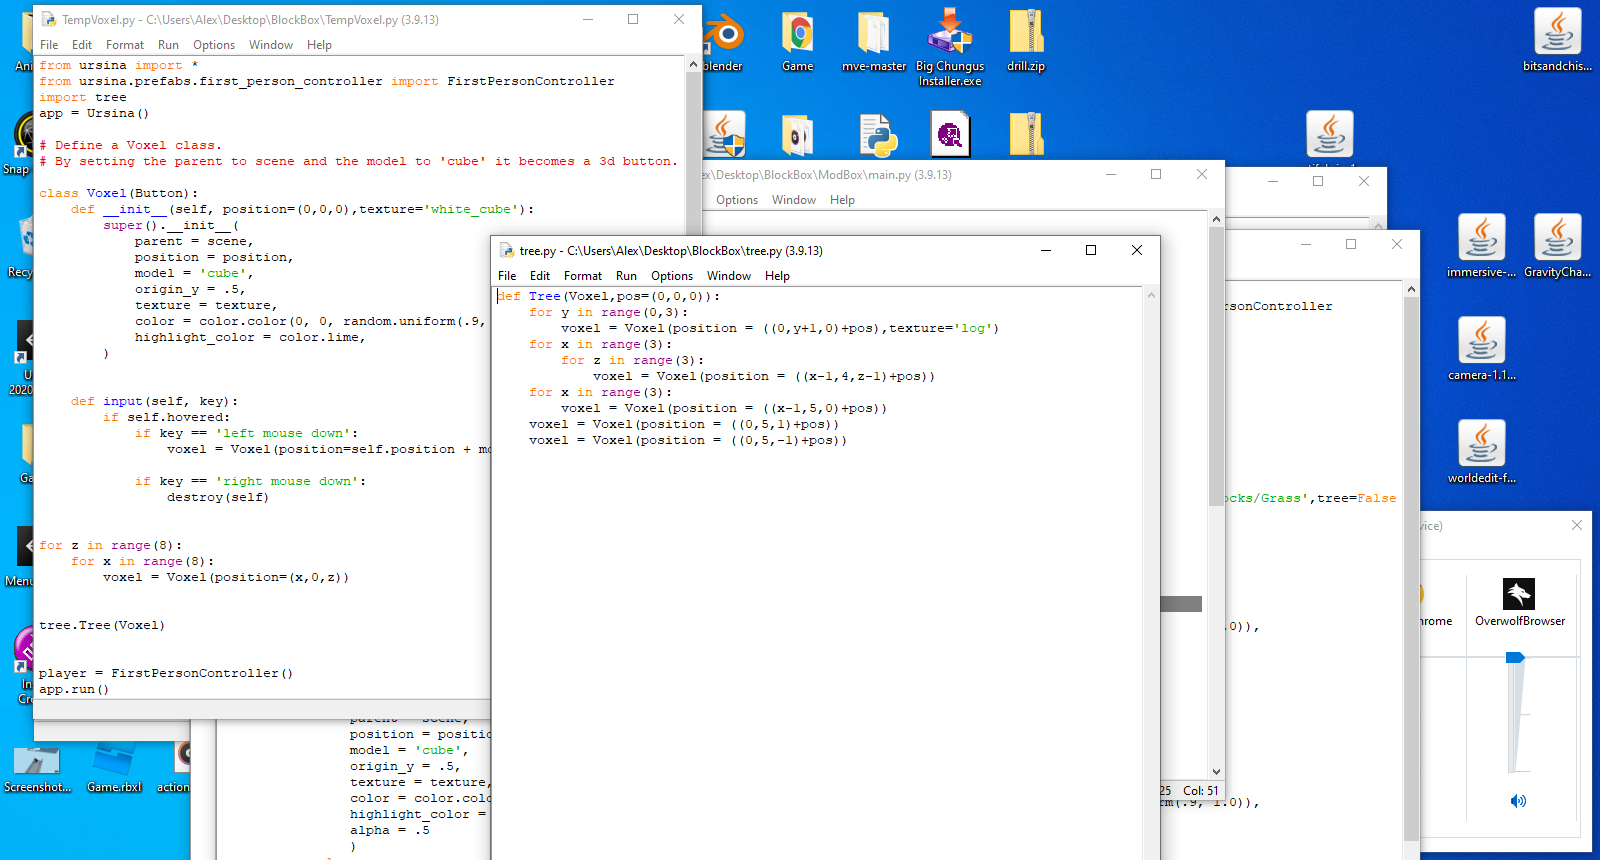Place cursor on 'def Tree' line in tree.py
This screenshot has width=1600, height=860.
tap(608, 296)
